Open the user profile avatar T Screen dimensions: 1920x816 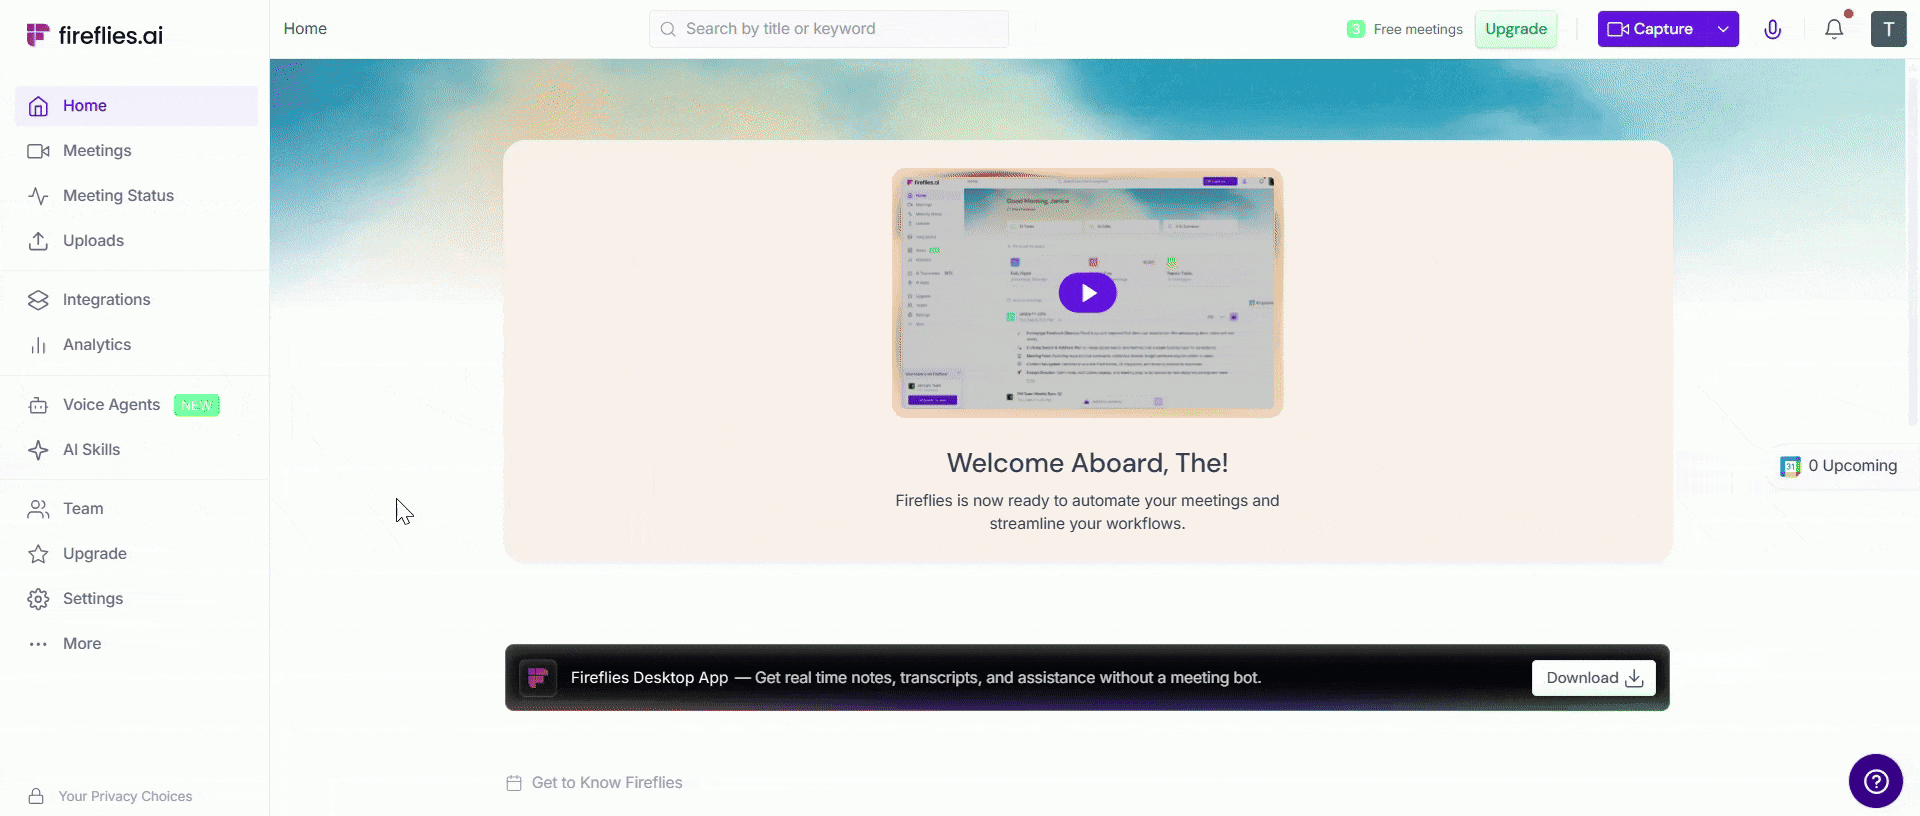(x=1889, y=29)
